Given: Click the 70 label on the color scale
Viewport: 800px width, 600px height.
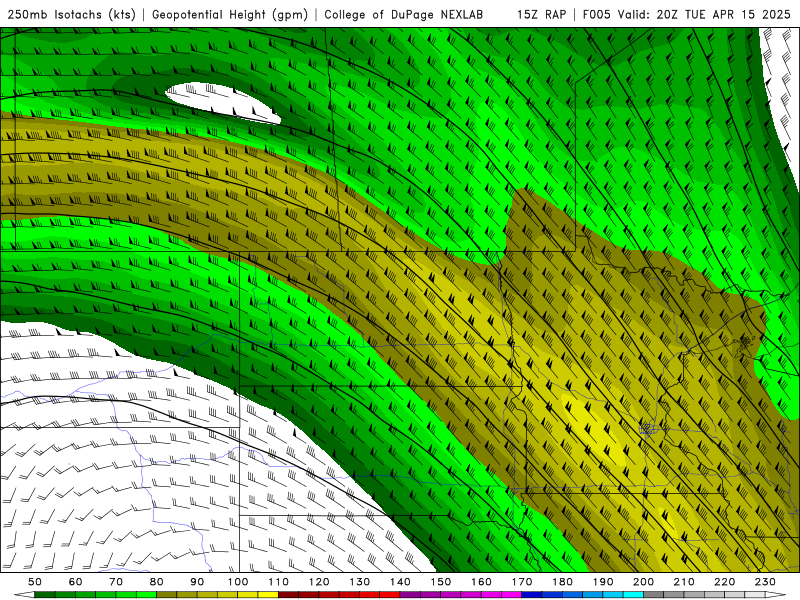Looking at the screenshot, I should (116, 582).
